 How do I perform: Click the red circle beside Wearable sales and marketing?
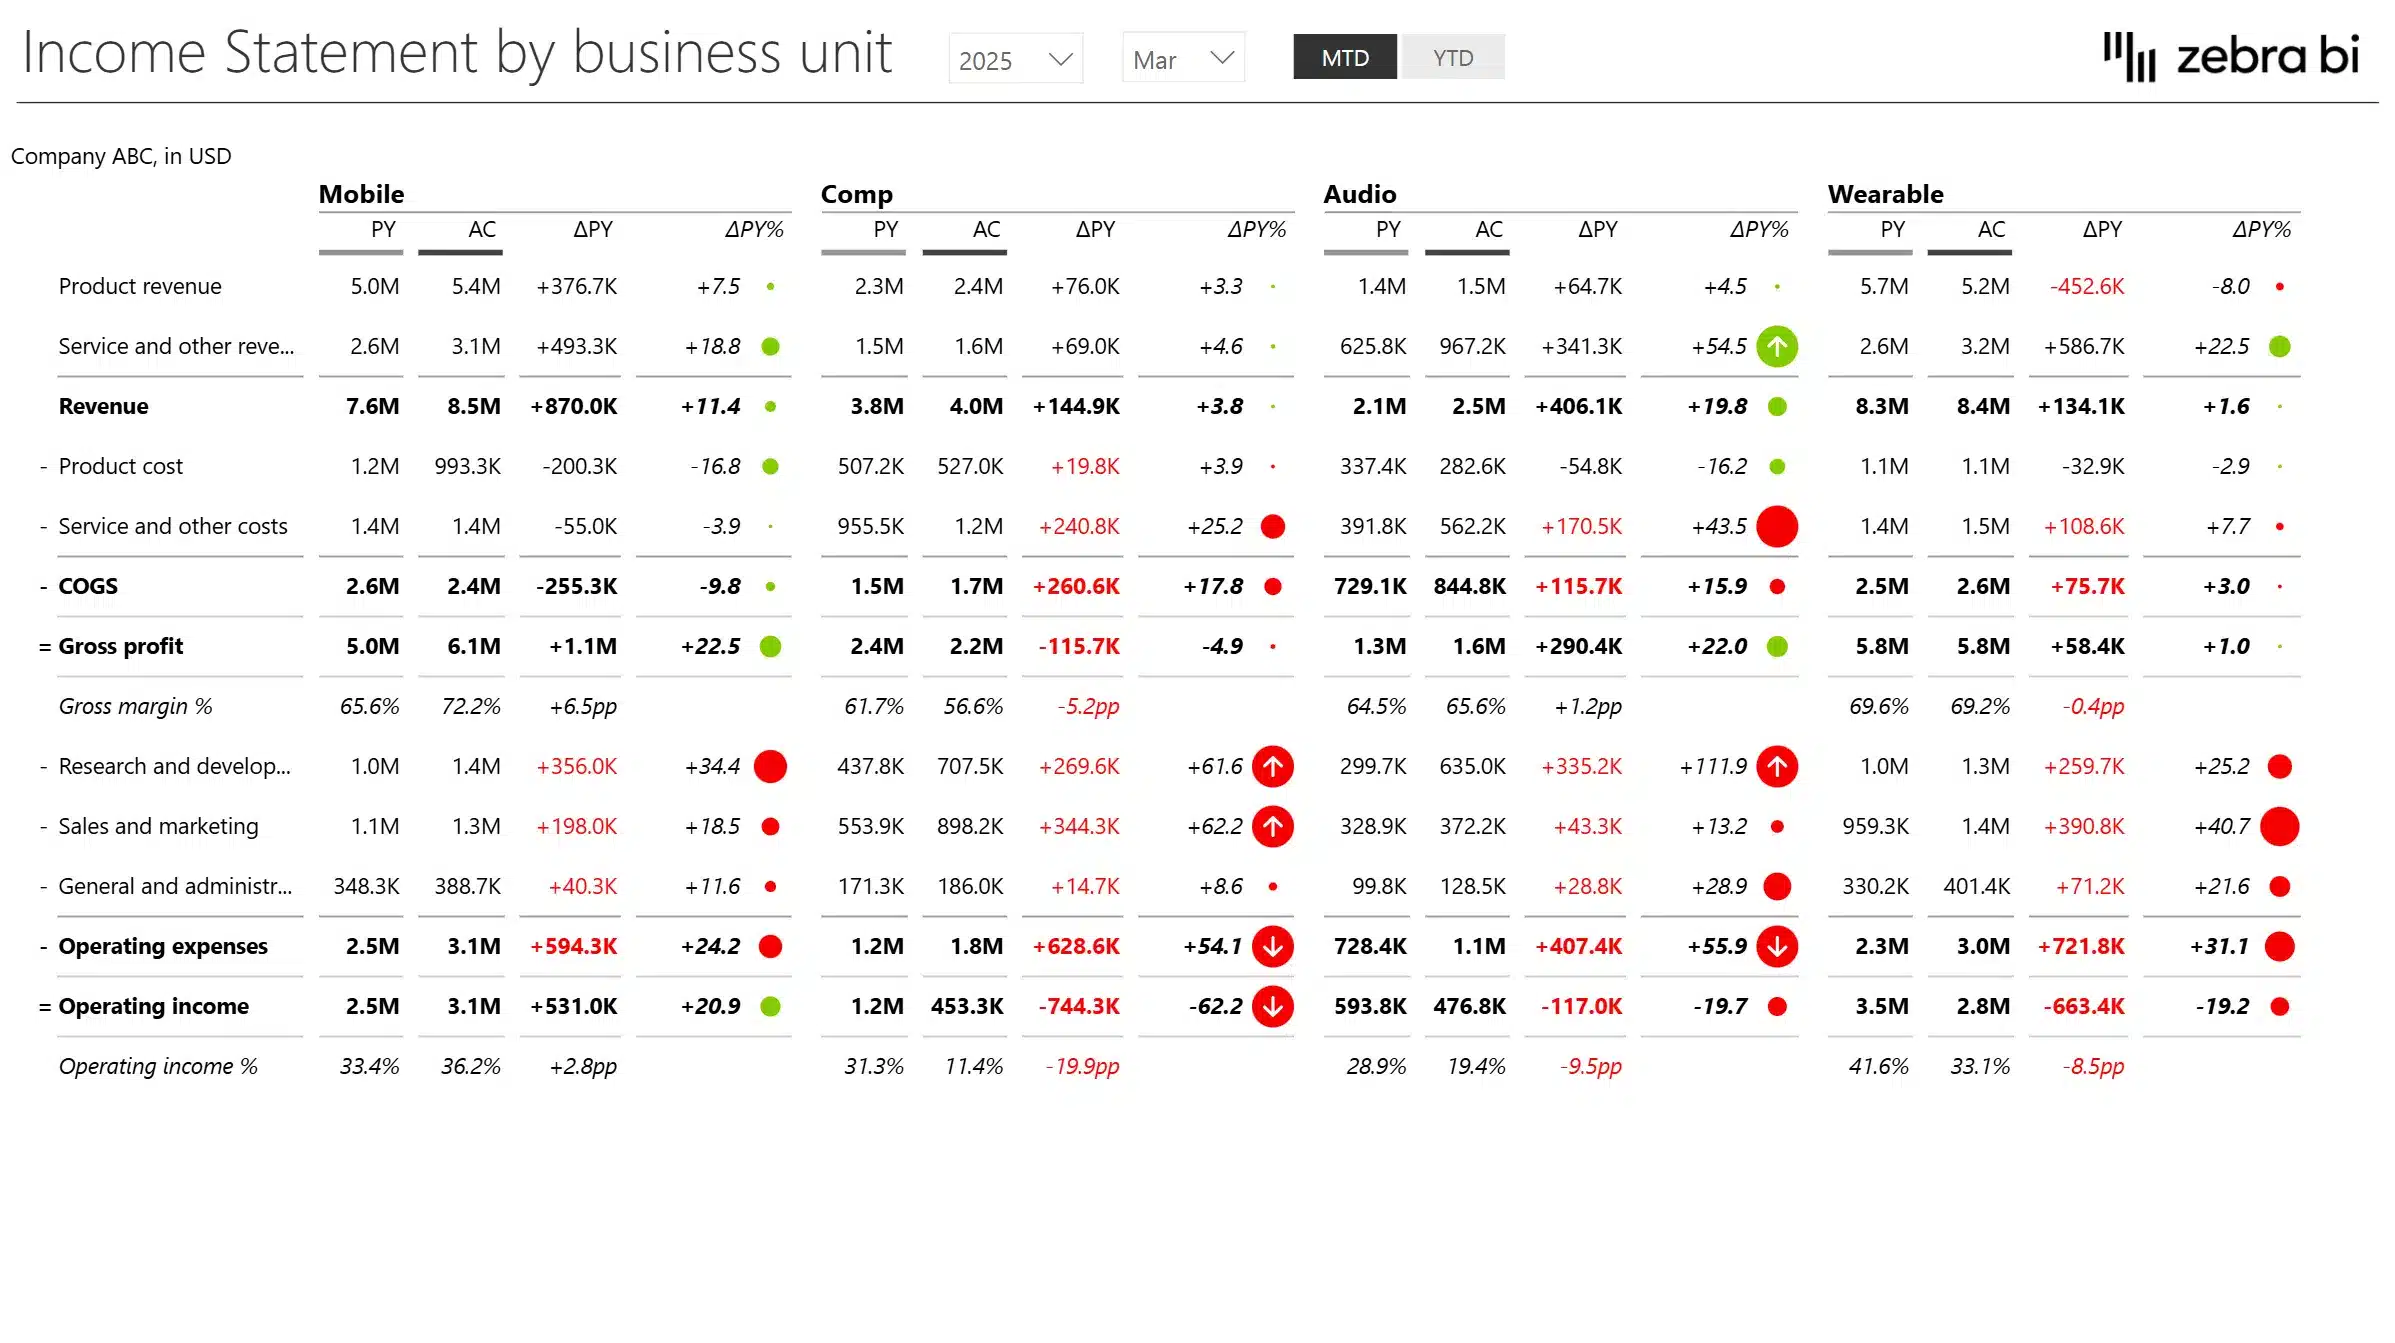pyautogui.click(x=2280, y=827)
